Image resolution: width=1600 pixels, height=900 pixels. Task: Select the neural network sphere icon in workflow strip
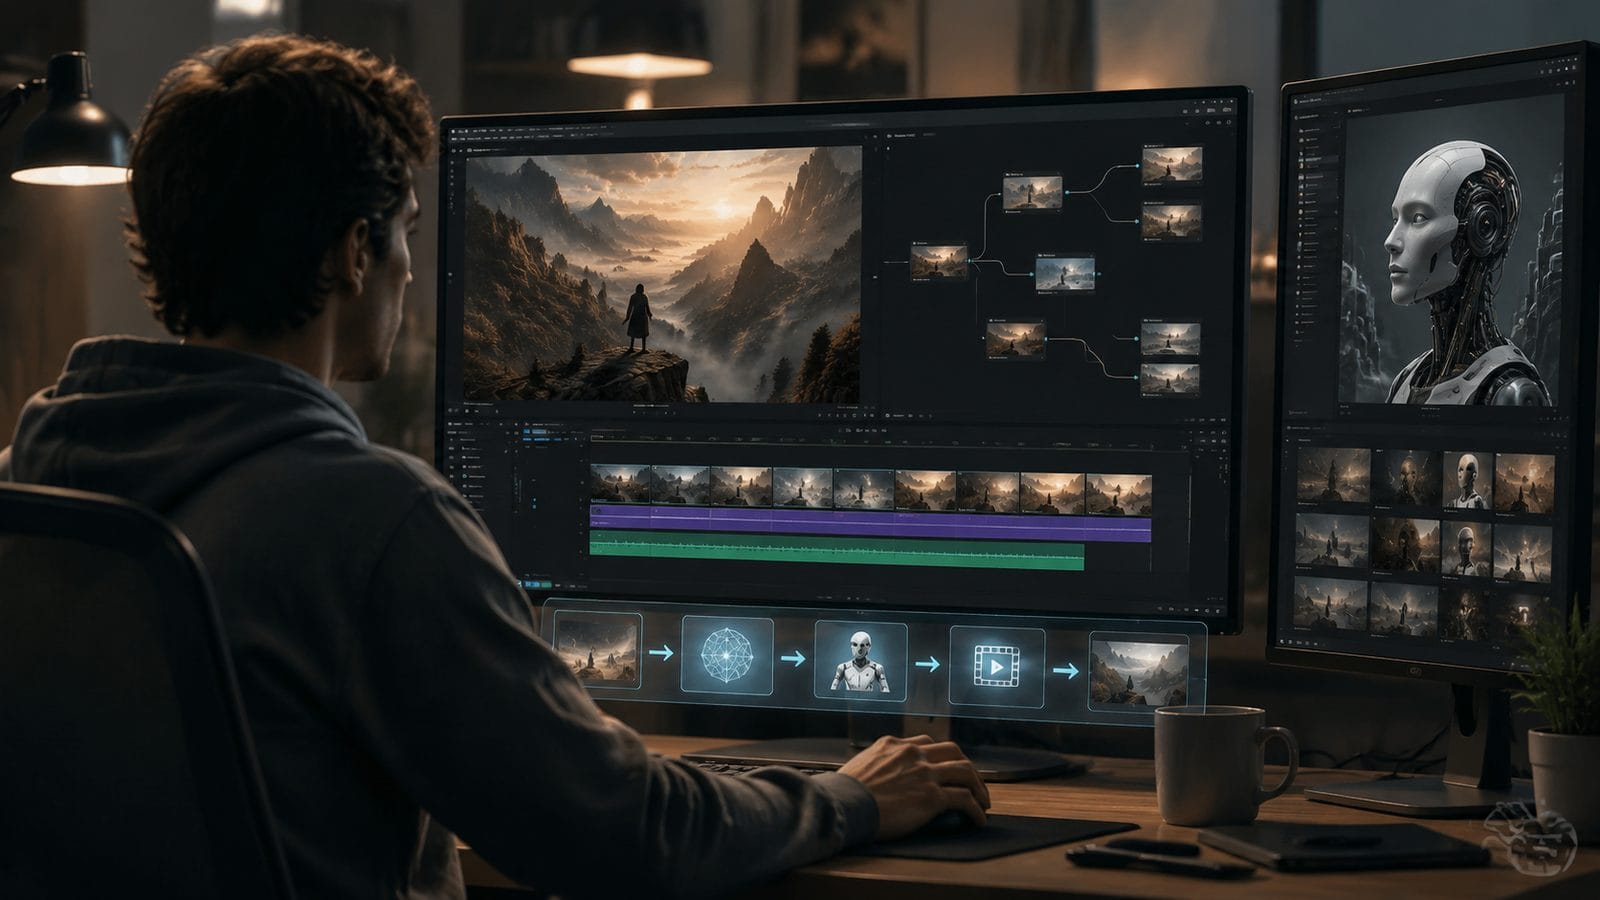[x=727, y=656]
